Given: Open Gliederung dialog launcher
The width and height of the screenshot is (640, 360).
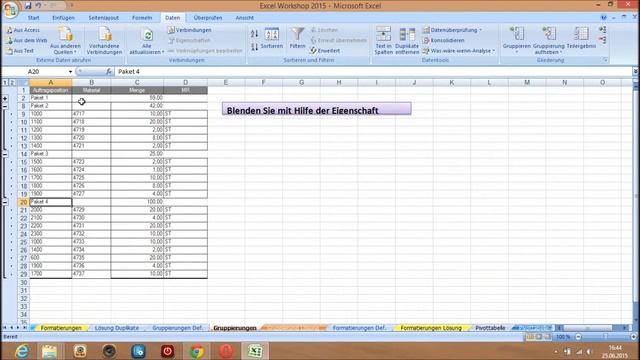Looking at the screenshot, I should pos(605,60).
